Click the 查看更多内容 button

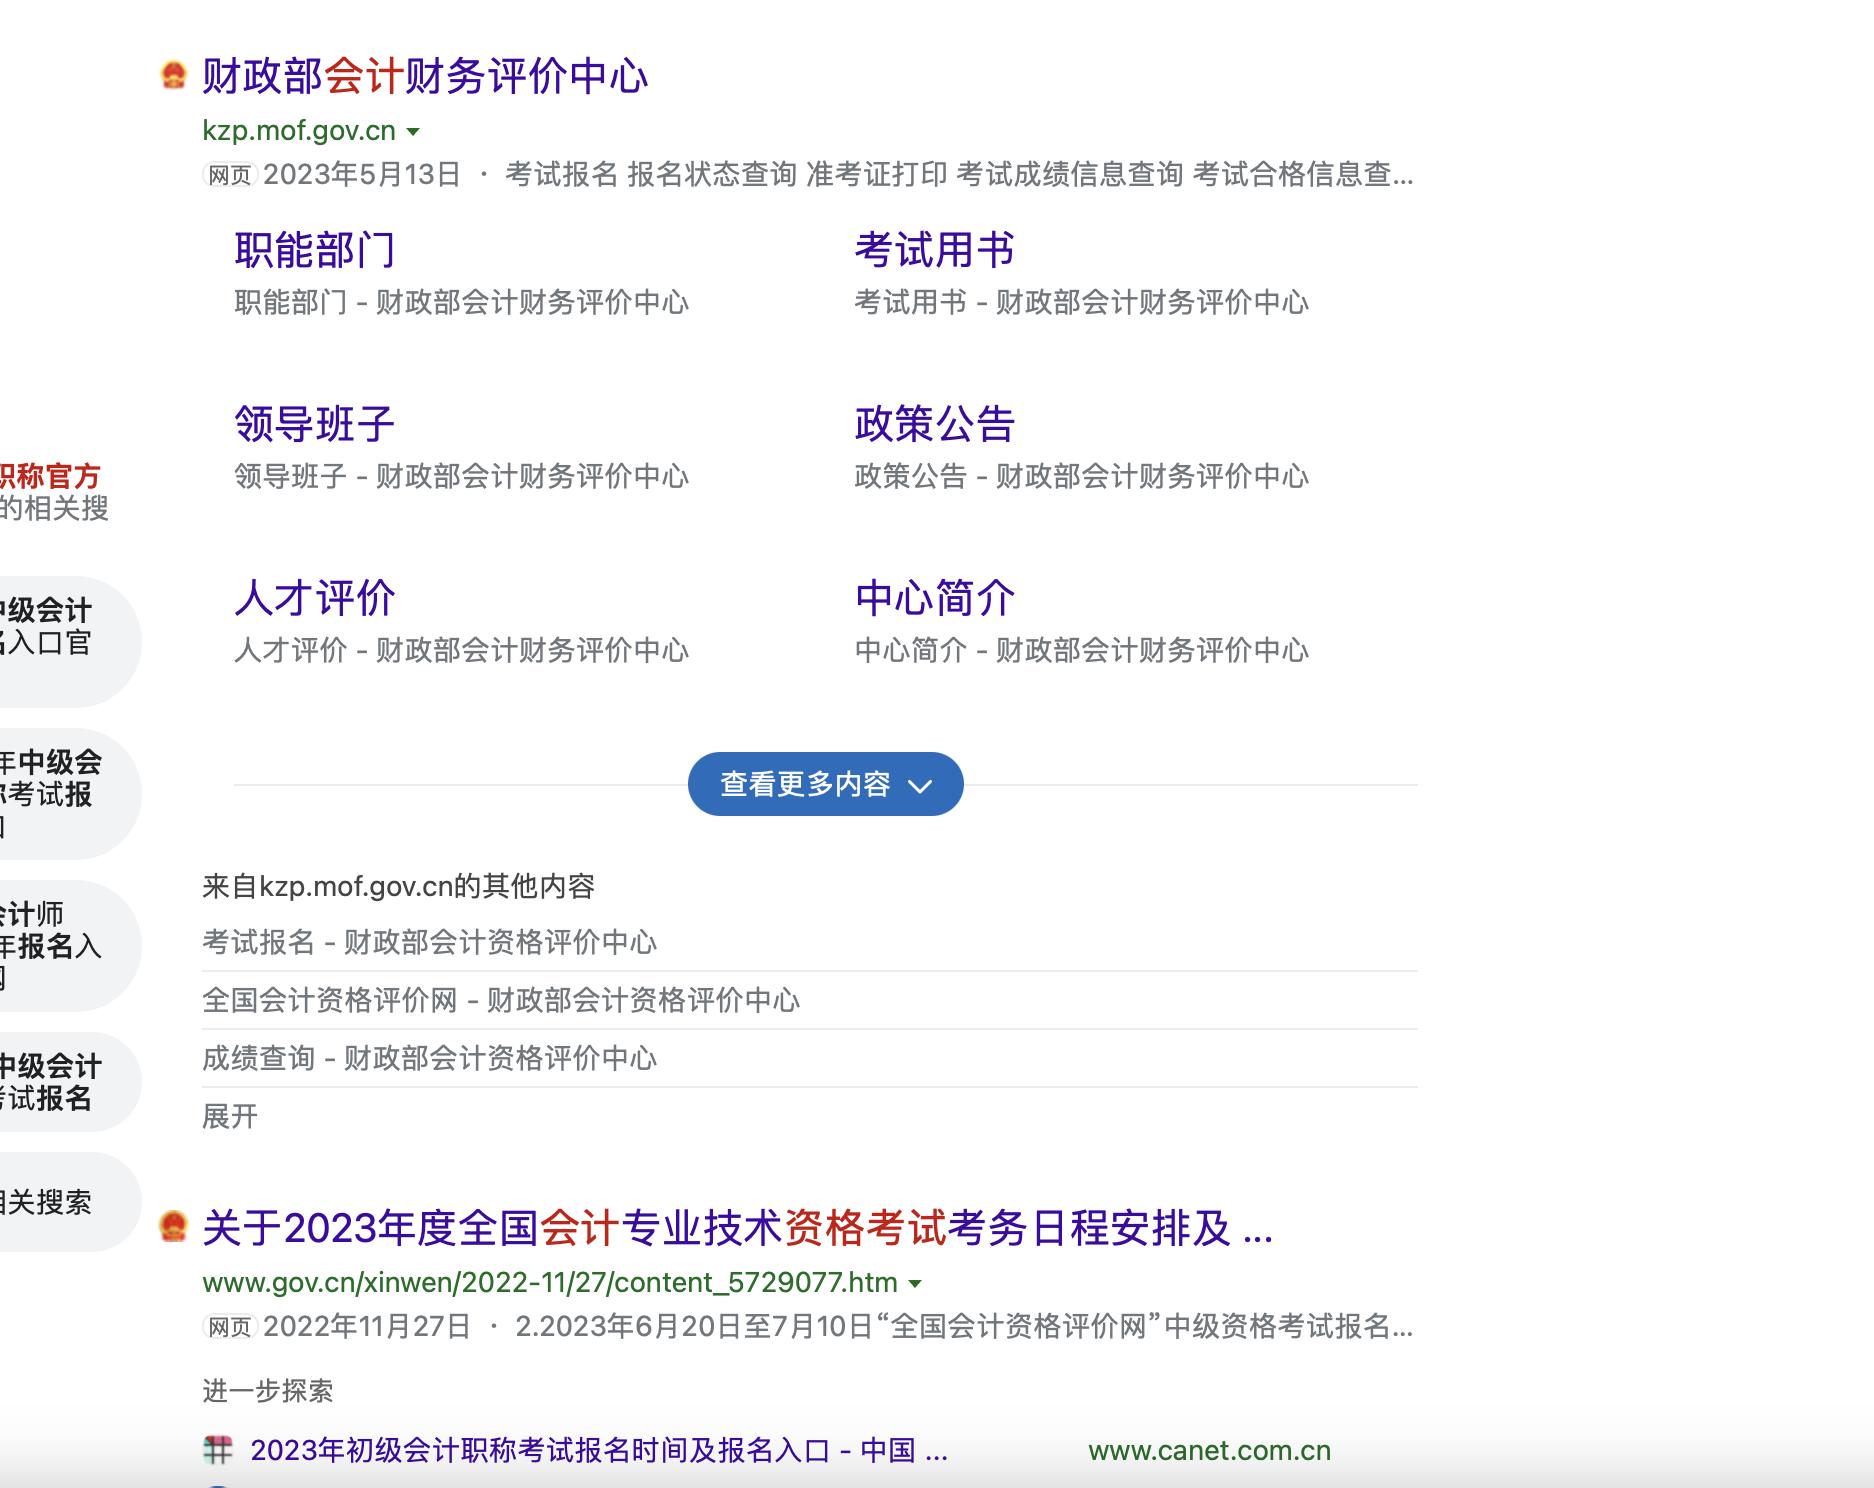click(825, 785)
